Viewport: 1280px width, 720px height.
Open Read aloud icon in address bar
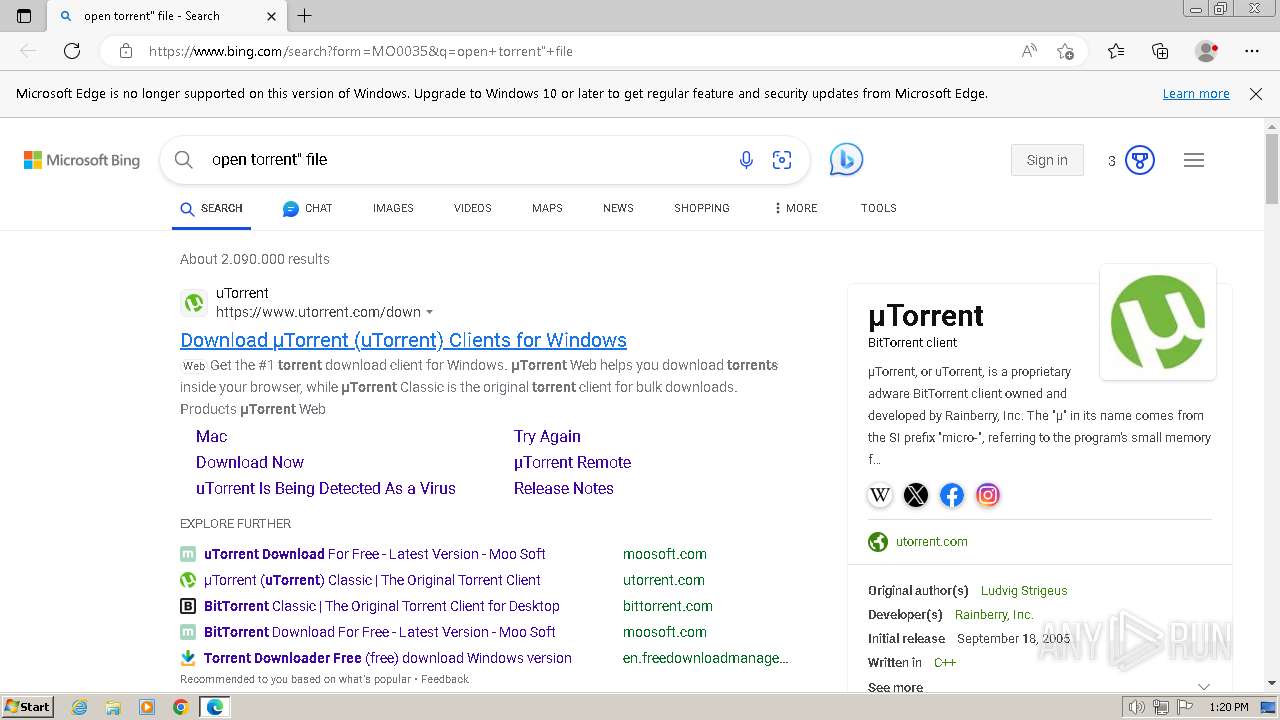click(x=1029, y=51)
